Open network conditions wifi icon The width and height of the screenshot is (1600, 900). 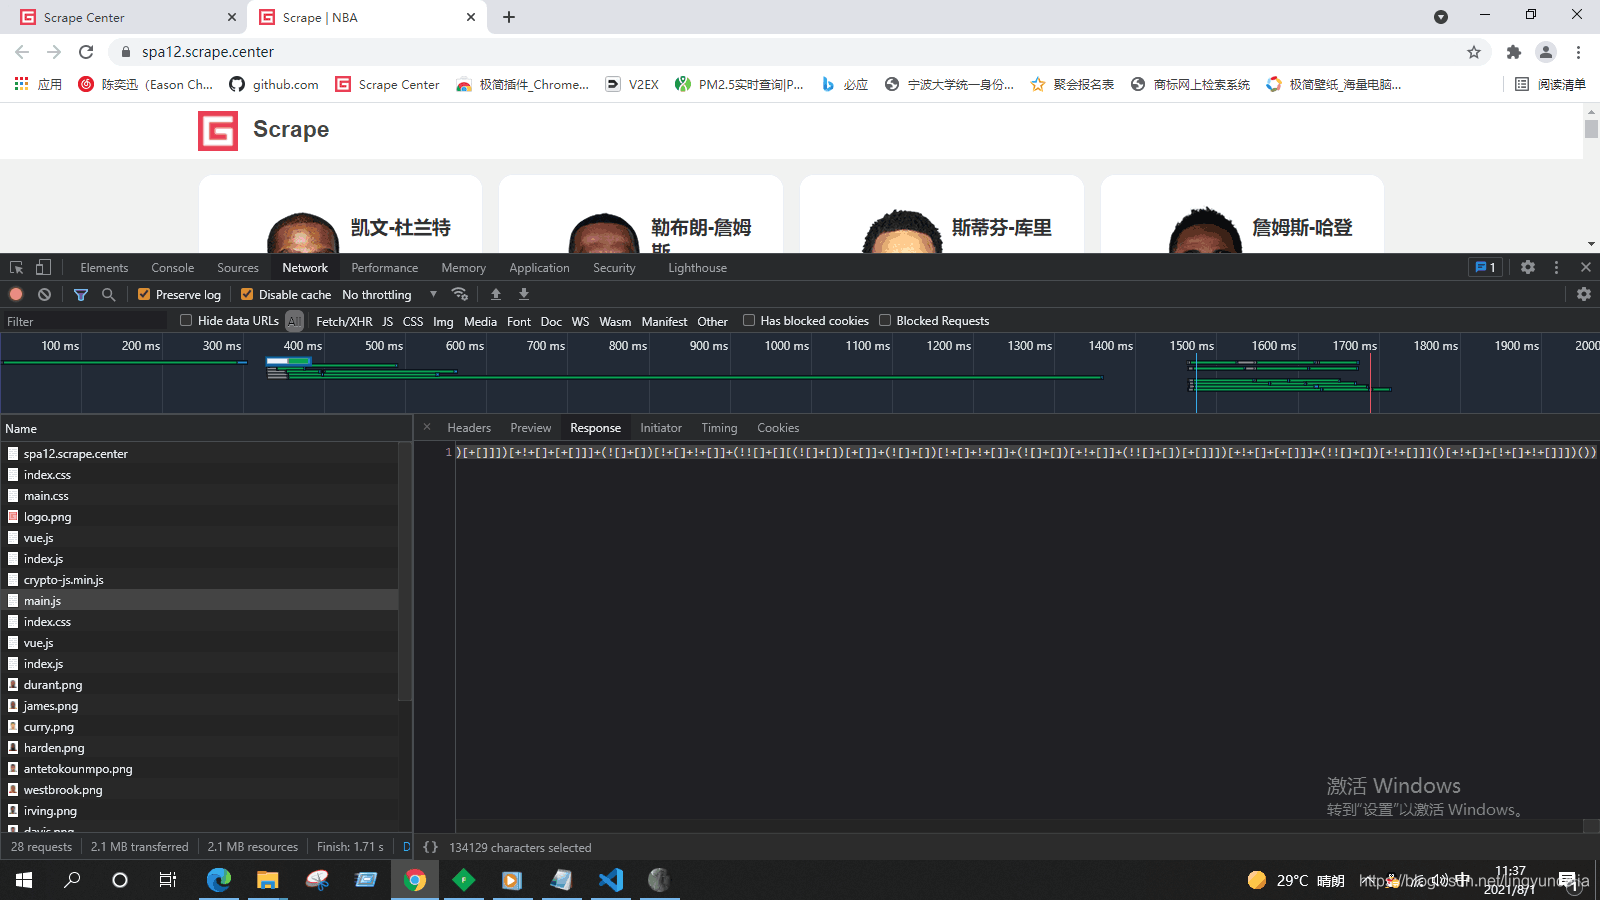[460, 294]
